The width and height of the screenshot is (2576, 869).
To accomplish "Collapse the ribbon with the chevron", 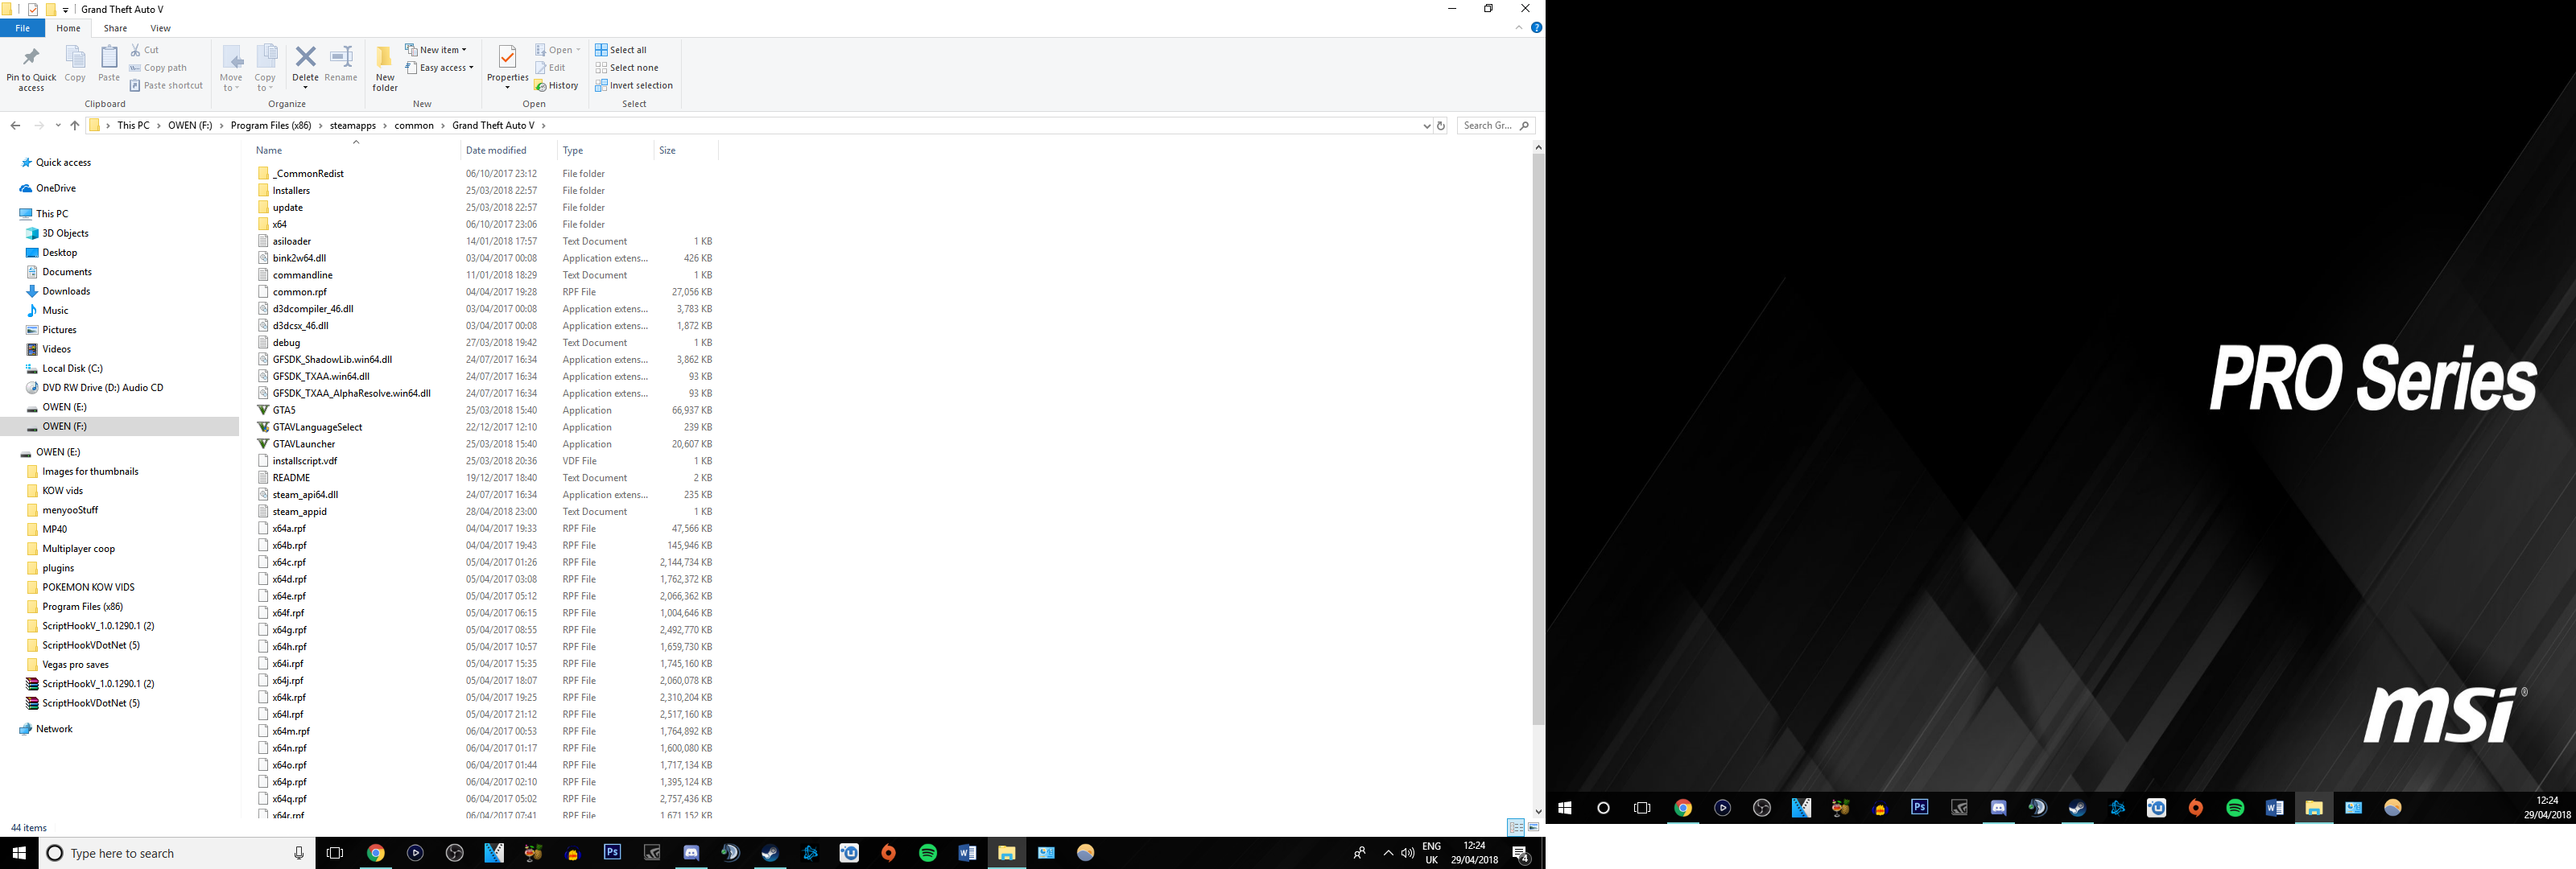I will (1519, 28).
